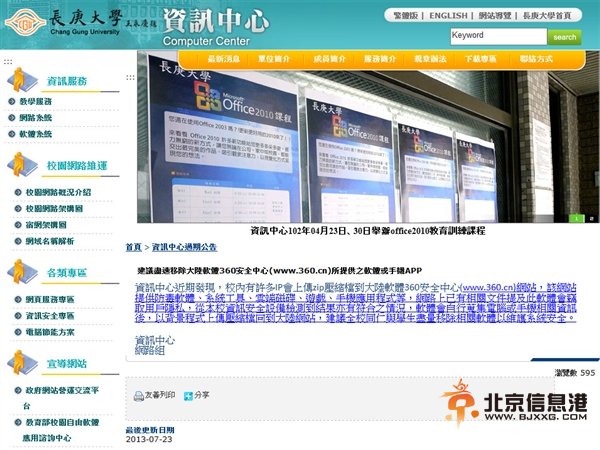Open 網域名稱解析 sidebar link
This screenshot has height=450, width=600.
50,241
